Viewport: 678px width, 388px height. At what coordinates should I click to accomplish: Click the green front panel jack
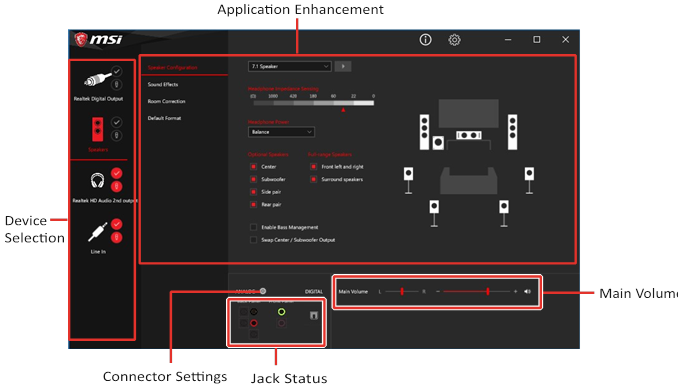point(281,312)
